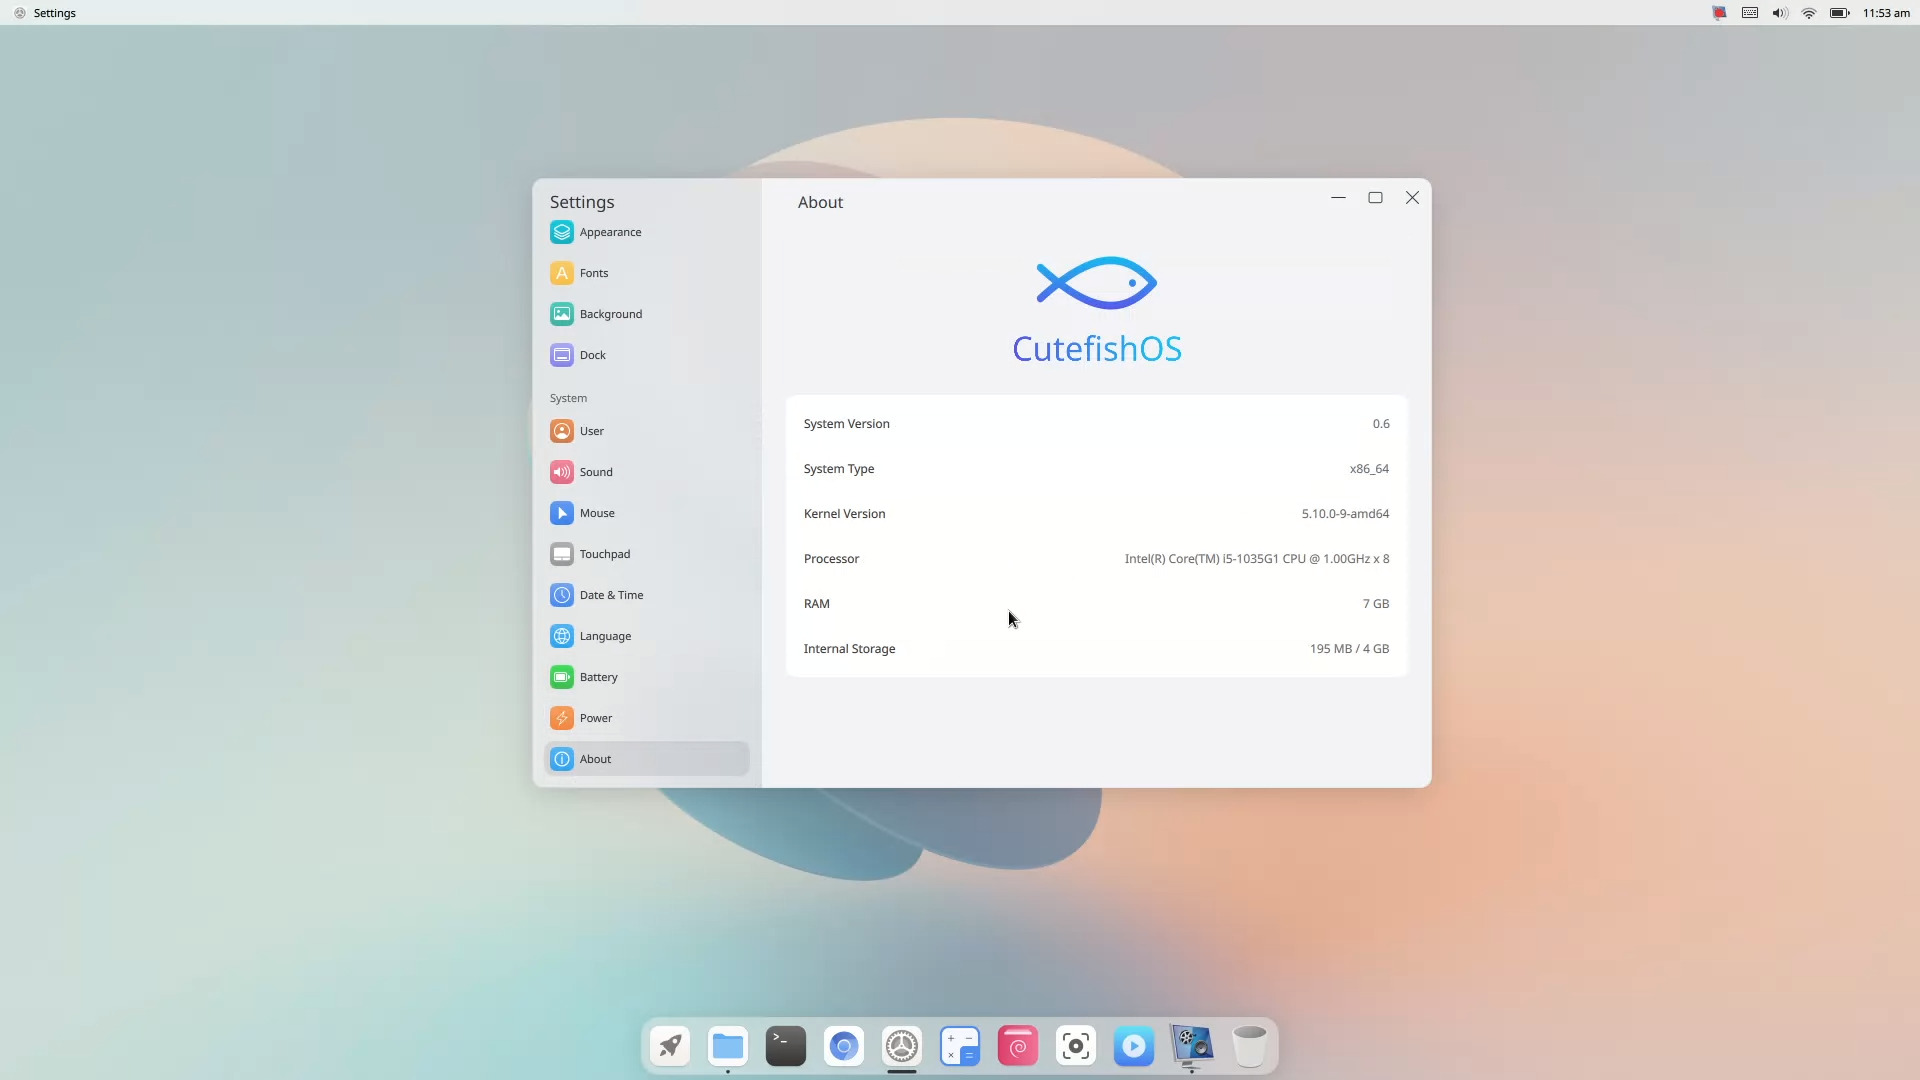Open User settings under System

point(590,430)
